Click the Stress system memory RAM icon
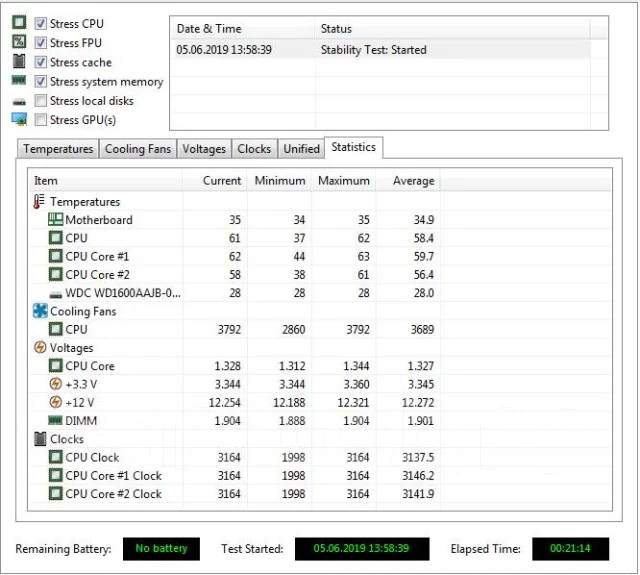Viewport: 640px width, 575px height. pyautogui.click(x=19, y=80)
